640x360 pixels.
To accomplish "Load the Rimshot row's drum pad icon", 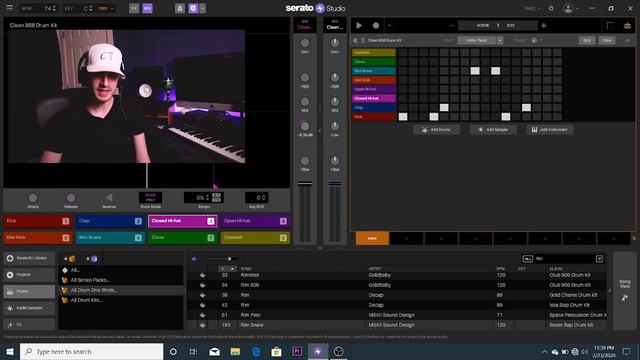I will tap(202, 276).
